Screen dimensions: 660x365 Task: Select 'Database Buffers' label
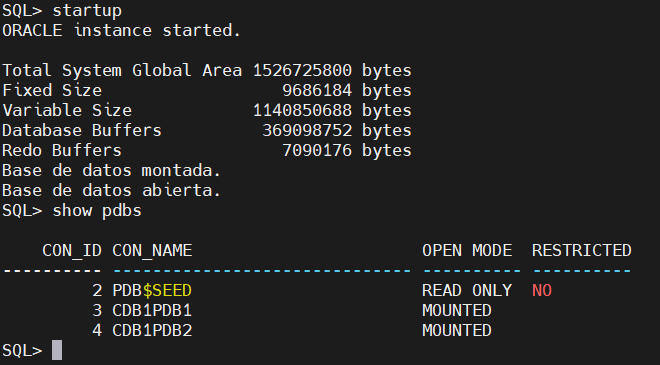pyautogui.click(x=82, y=131)
